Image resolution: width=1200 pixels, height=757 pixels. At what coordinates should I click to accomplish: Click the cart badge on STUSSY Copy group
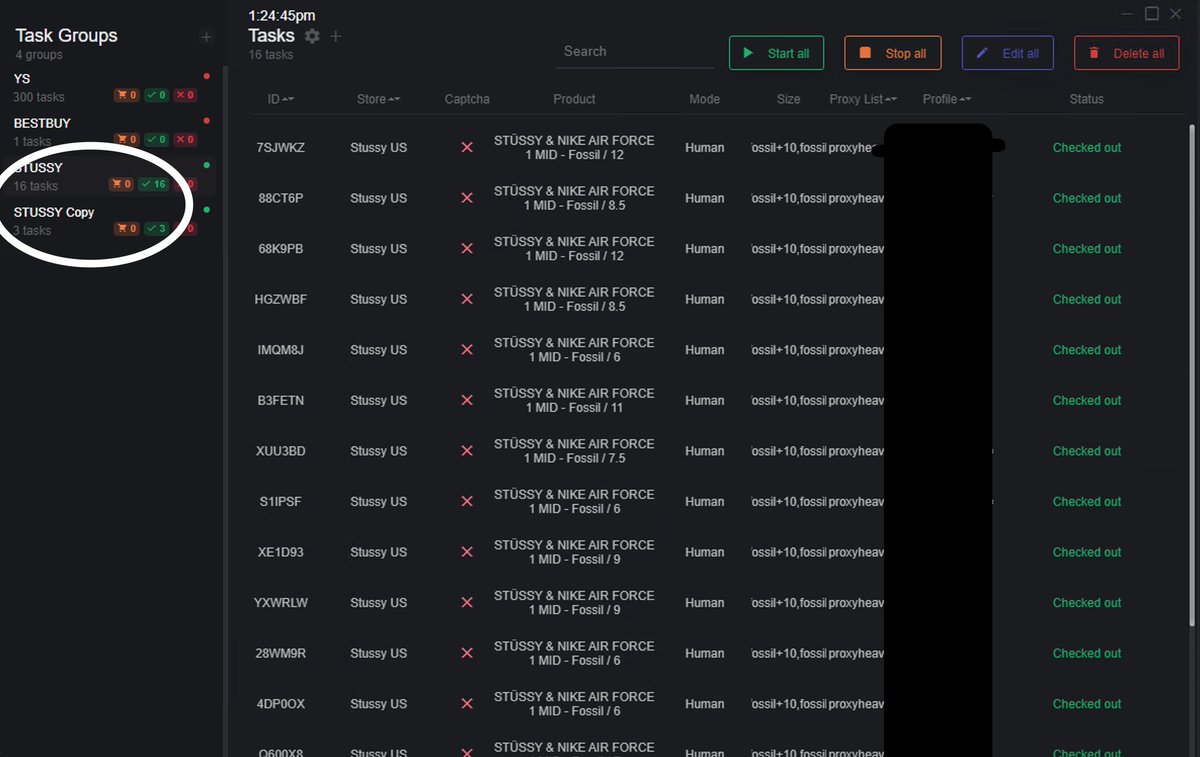click(x=126, y=228)
